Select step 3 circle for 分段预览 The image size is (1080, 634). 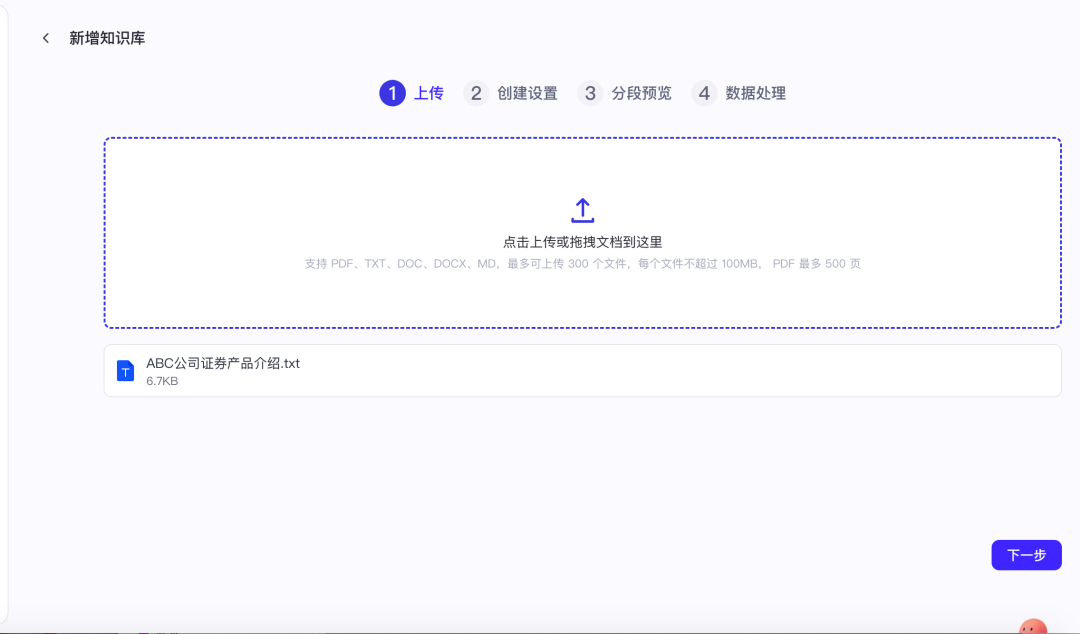point(590,93)
